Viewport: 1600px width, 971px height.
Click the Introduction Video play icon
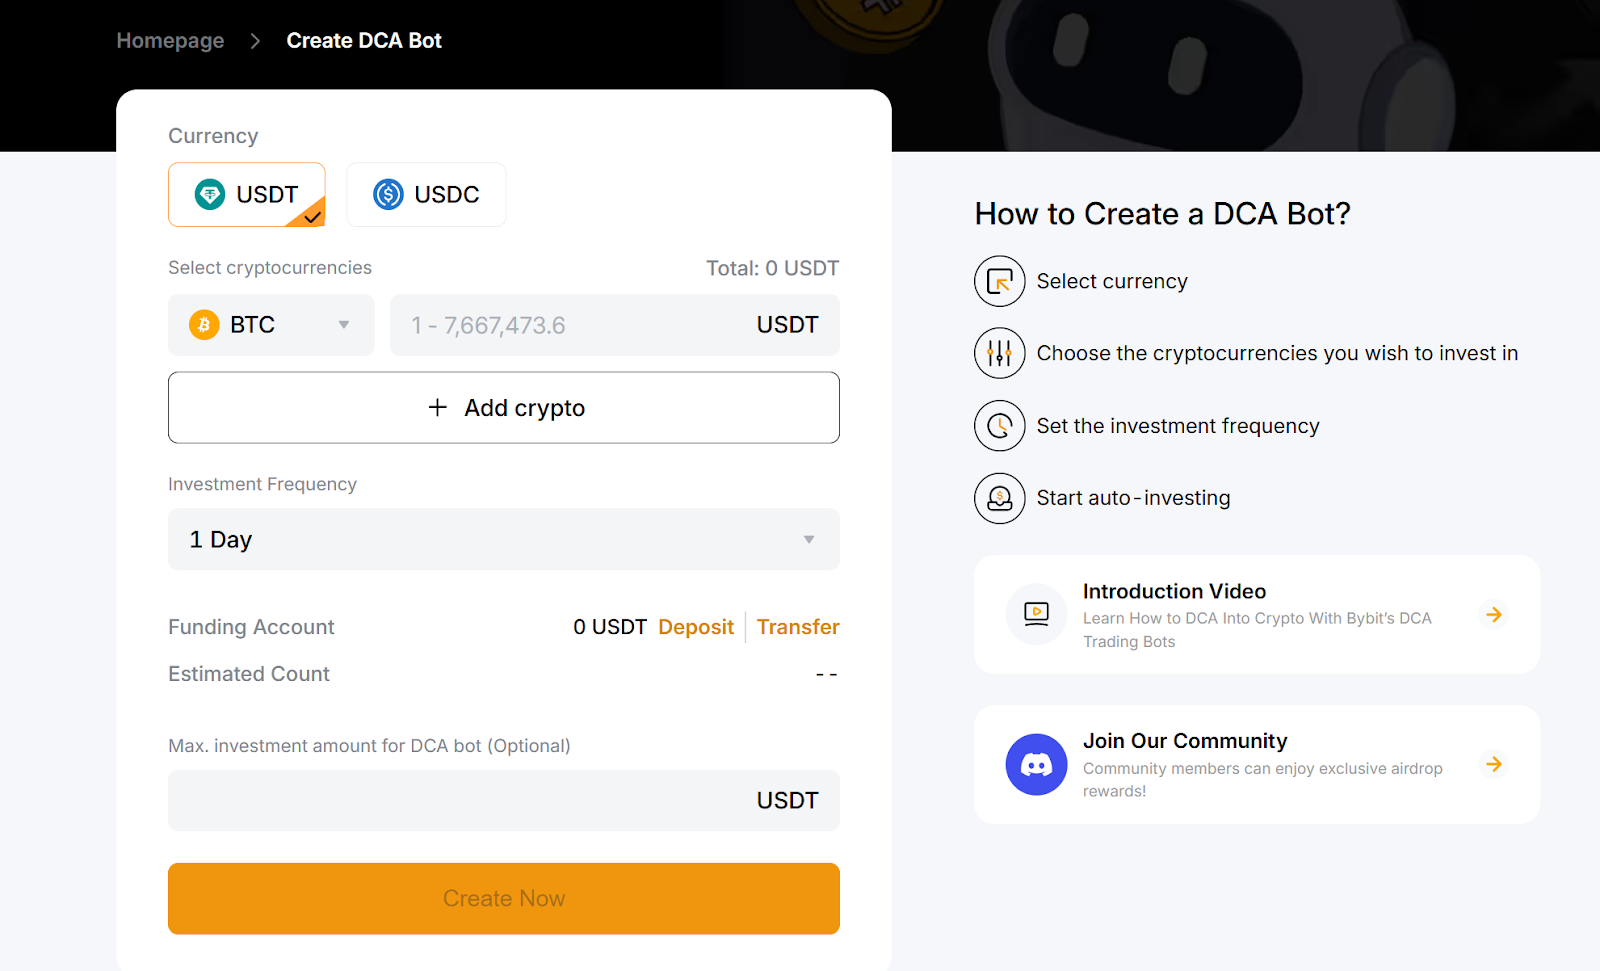(1036, 614)
